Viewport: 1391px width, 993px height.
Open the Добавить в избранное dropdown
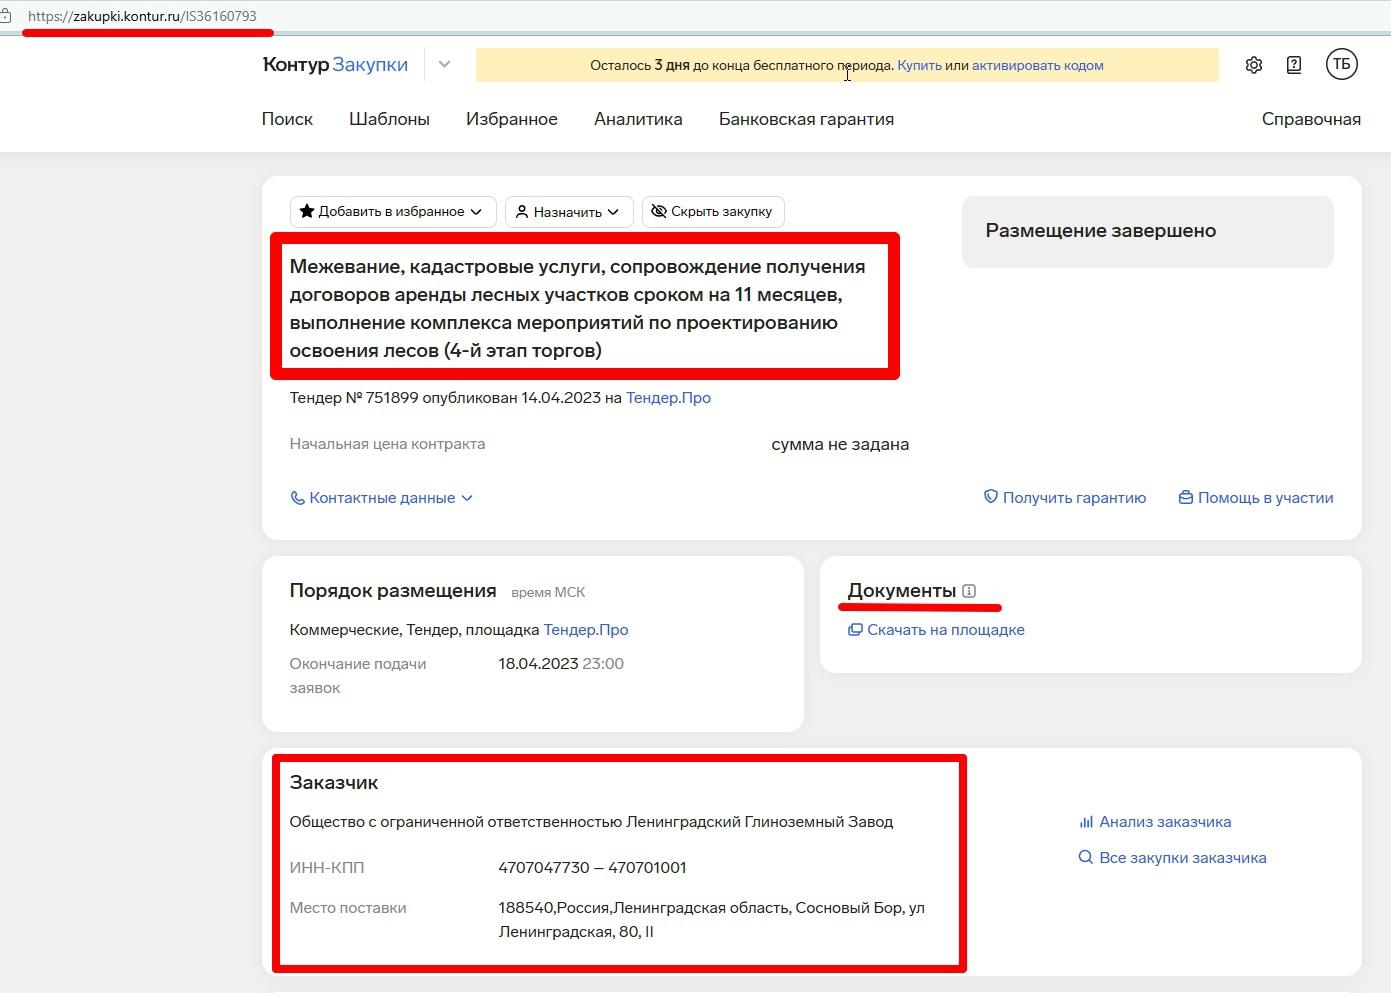point(391,211)
